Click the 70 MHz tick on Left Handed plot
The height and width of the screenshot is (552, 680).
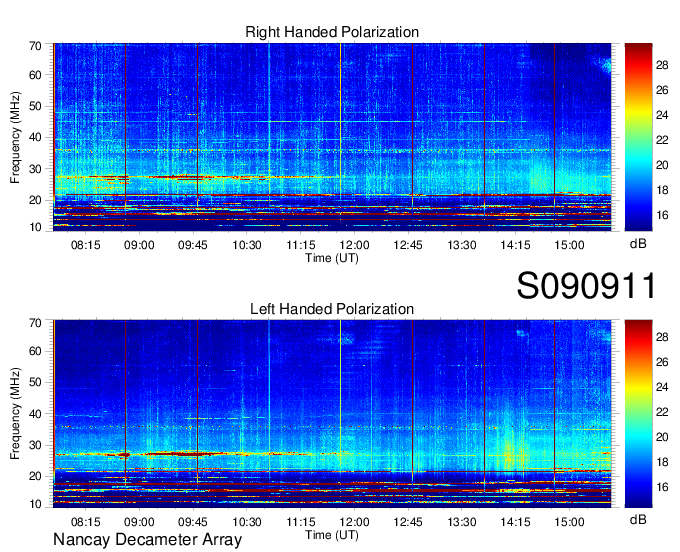pos(35,323)
